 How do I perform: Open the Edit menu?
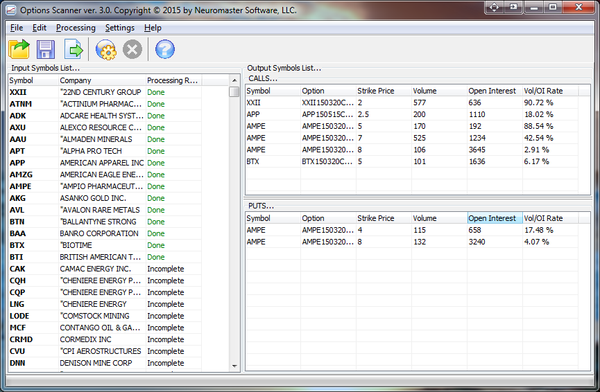tap(39, 28)
